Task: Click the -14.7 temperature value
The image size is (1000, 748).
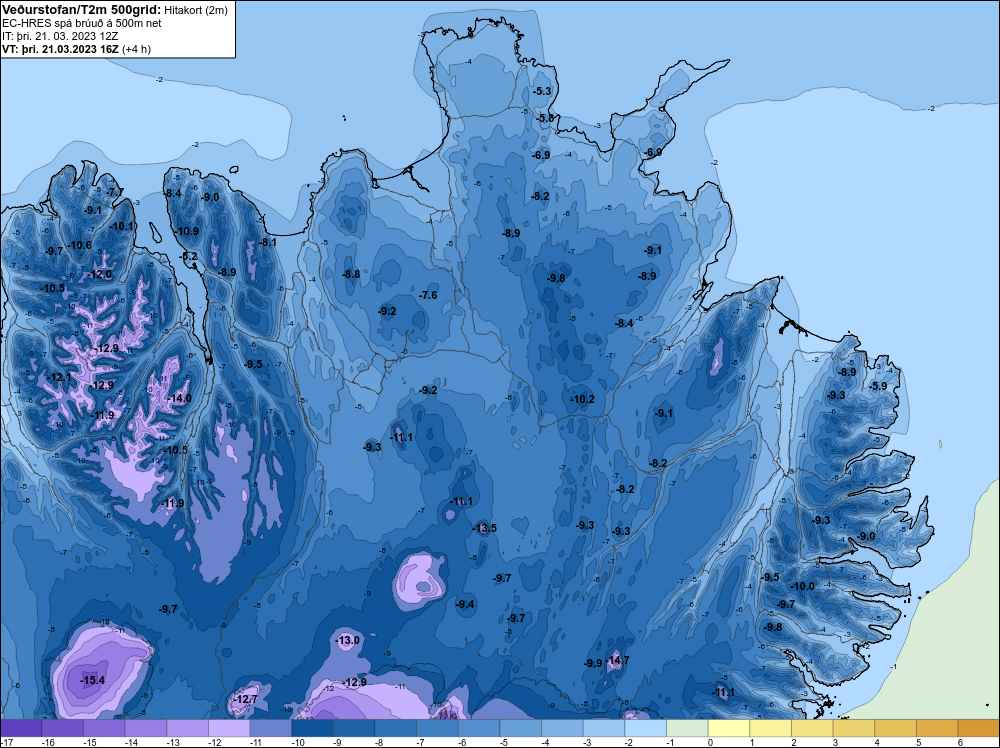Action: [618, 660]
